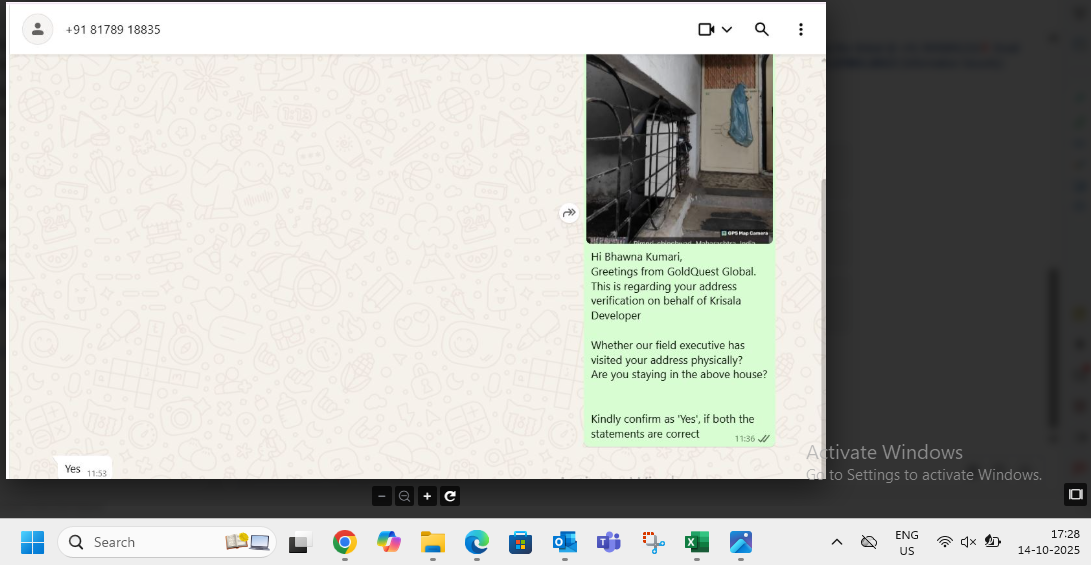Search within this WhatsApp chat
Viewport: 1091px width, 565px height.
(x=762, y=30)
